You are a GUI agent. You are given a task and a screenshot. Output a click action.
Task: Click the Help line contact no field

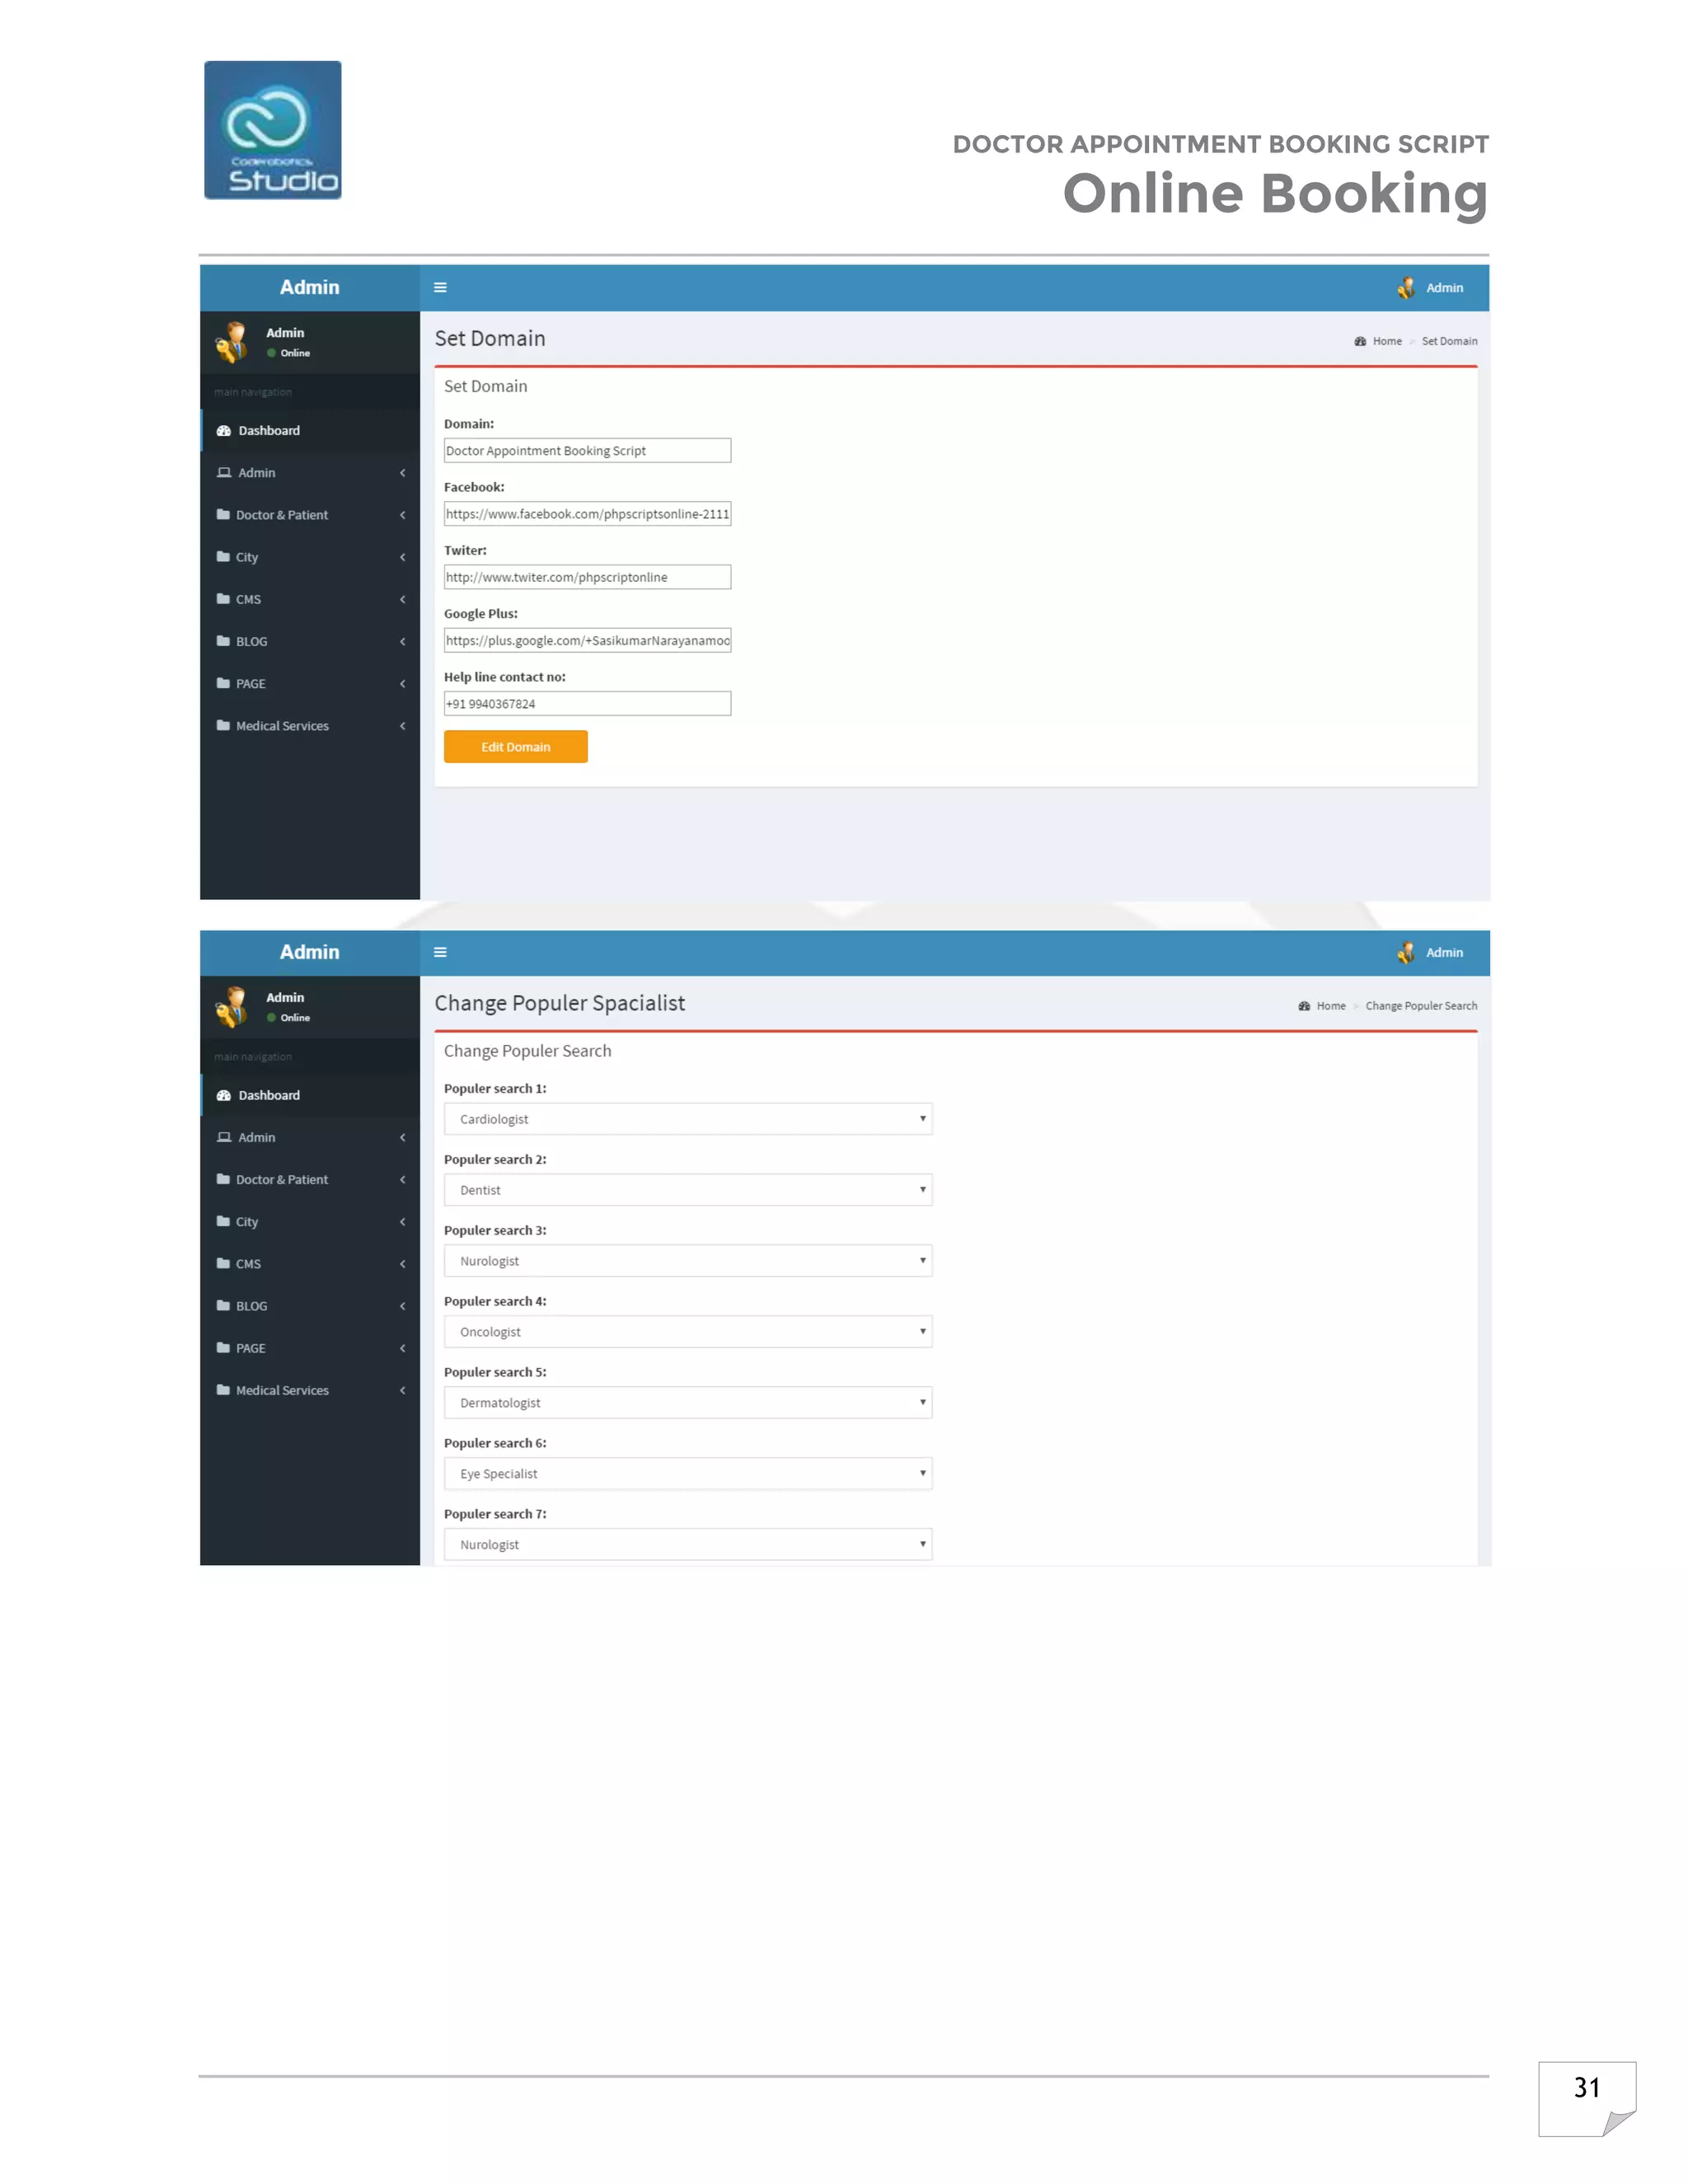(587, 704)
